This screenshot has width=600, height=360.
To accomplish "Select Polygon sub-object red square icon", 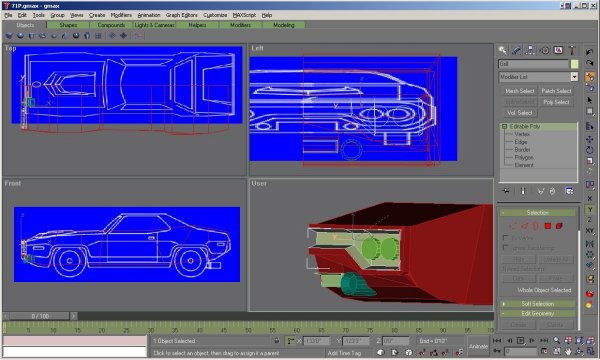I will (x=548, y=226).
